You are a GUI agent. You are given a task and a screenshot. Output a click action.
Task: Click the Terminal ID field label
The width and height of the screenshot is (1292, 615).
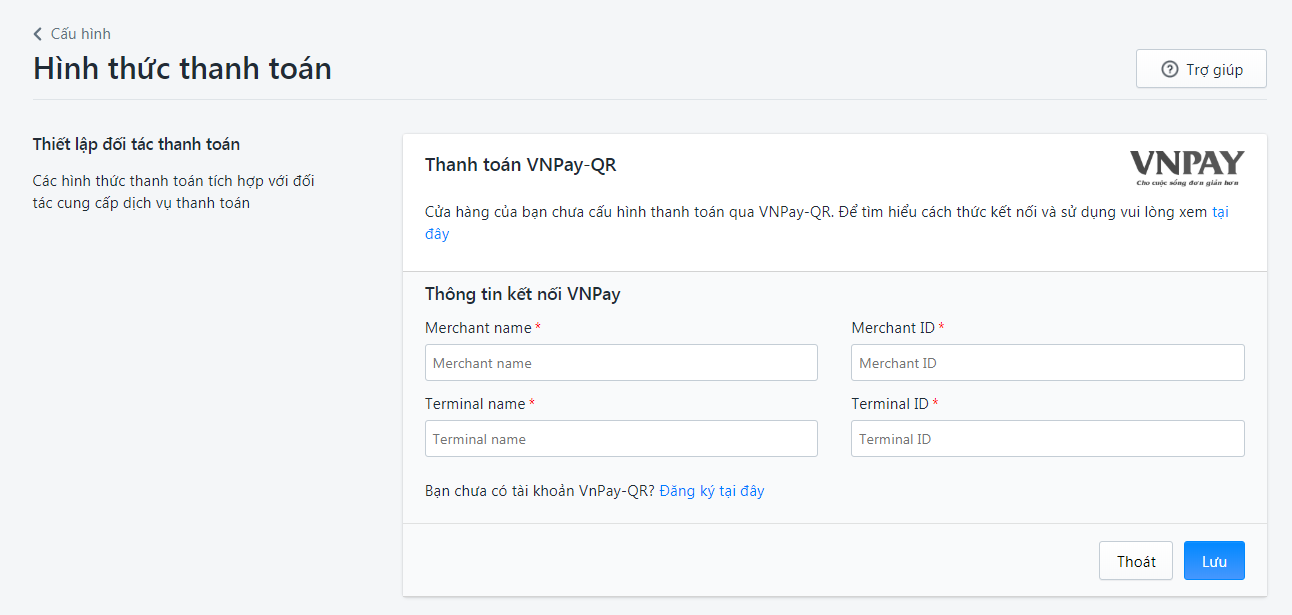tap(890, 404)
